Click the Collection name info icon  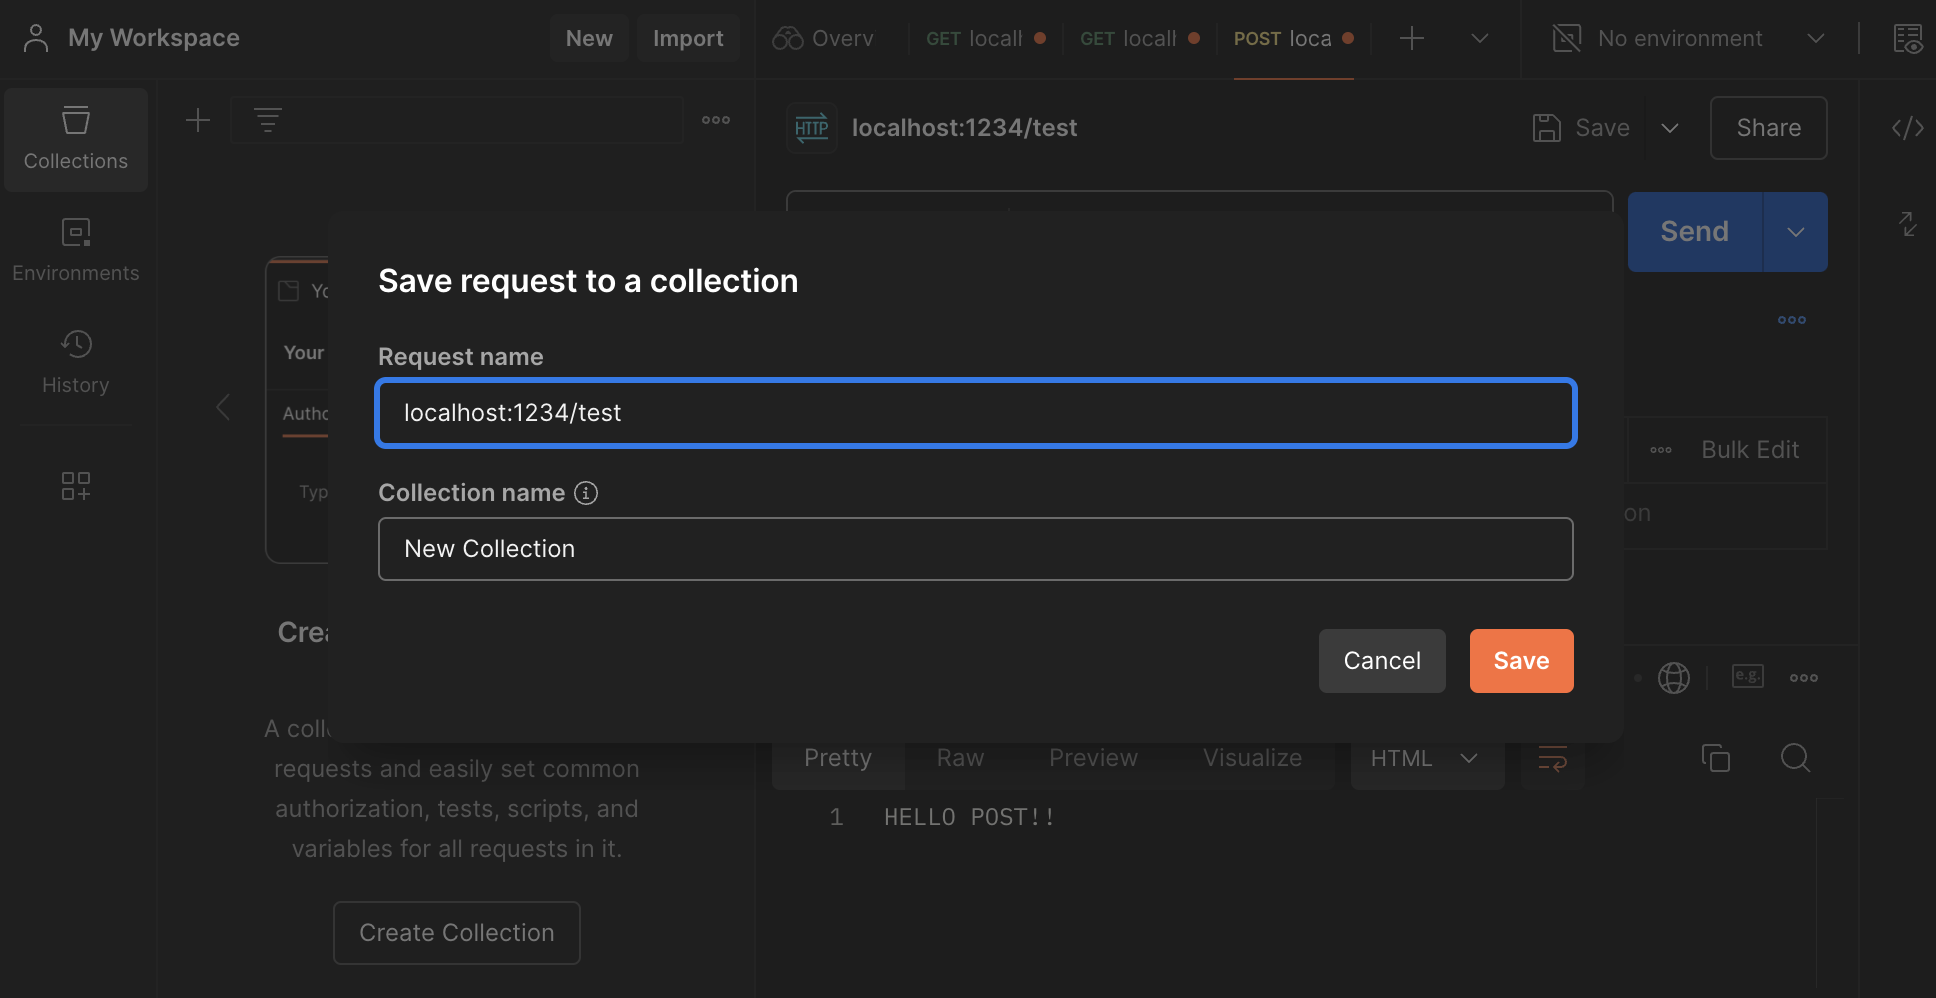(x=586, y=493)
